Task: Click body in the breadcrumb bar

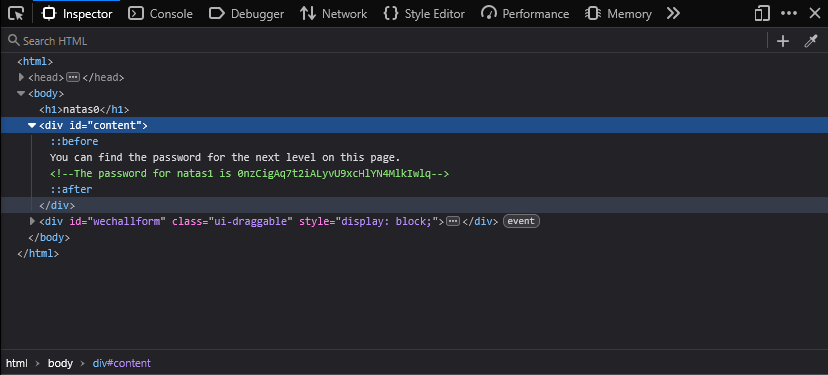Action: click(x=60, y=363)
